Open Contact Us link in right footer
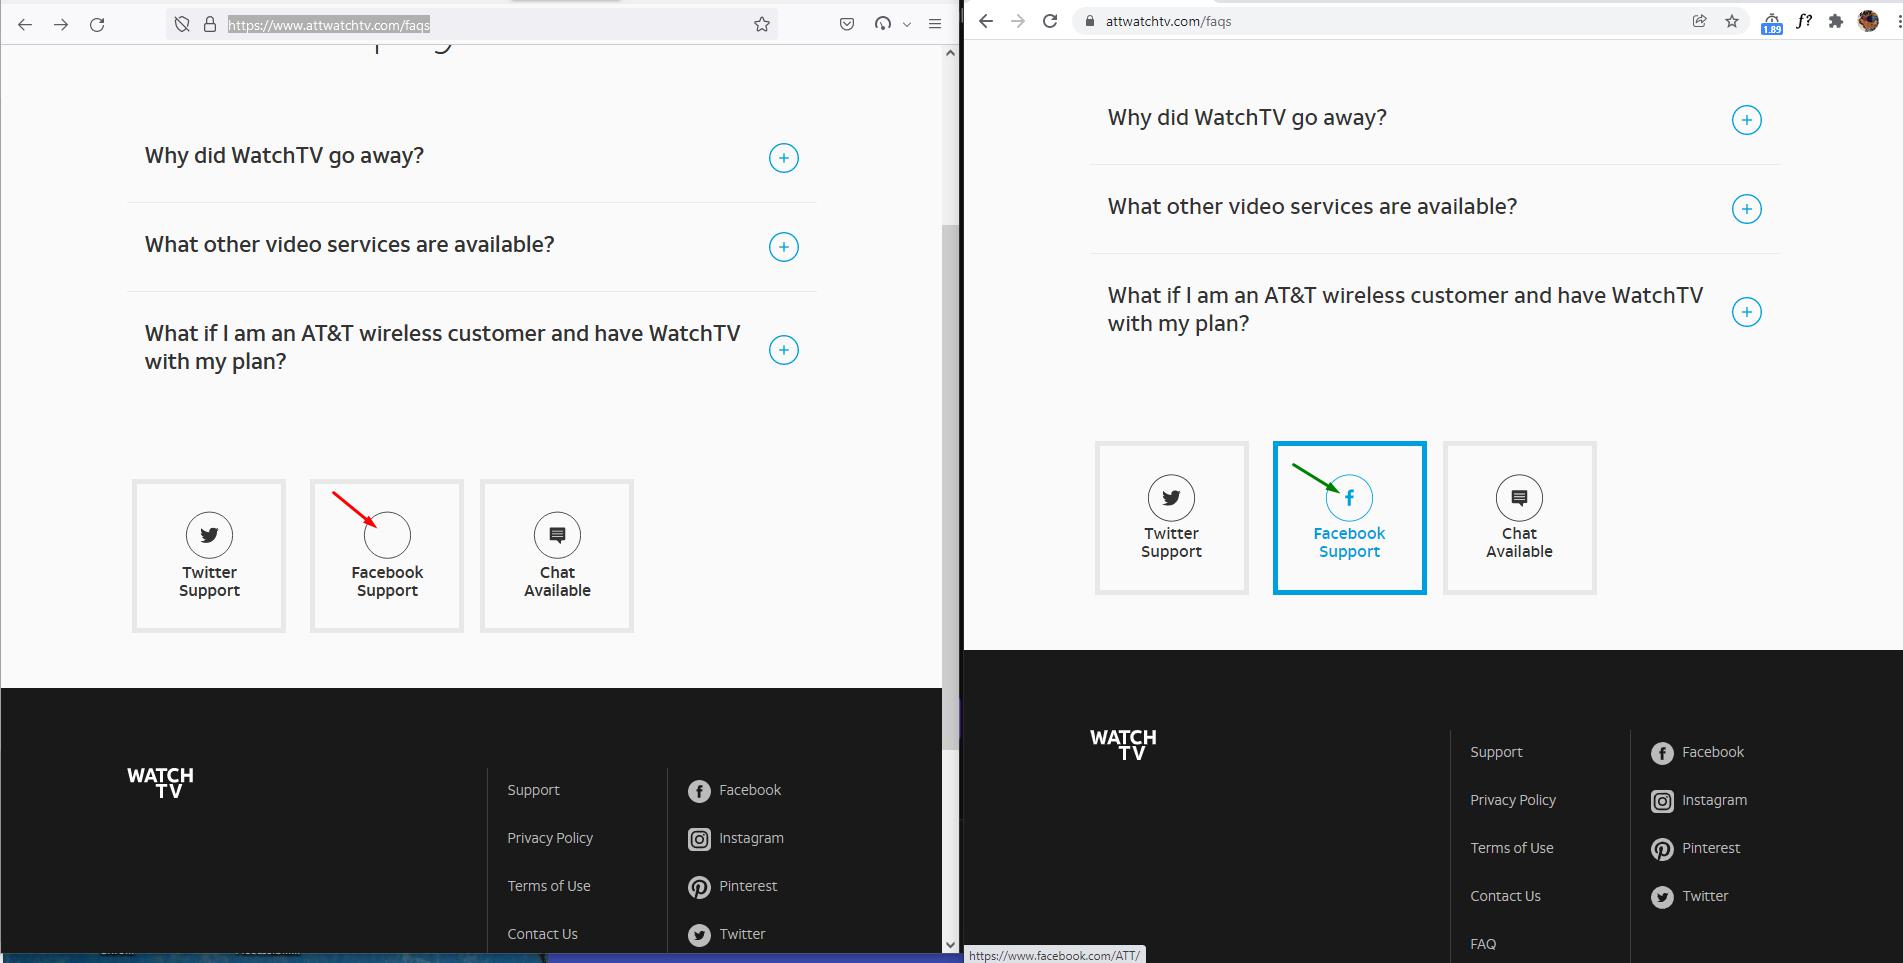Viewport: 1903px width, 963px height. pyautogui.click(x=1505, y=896)
